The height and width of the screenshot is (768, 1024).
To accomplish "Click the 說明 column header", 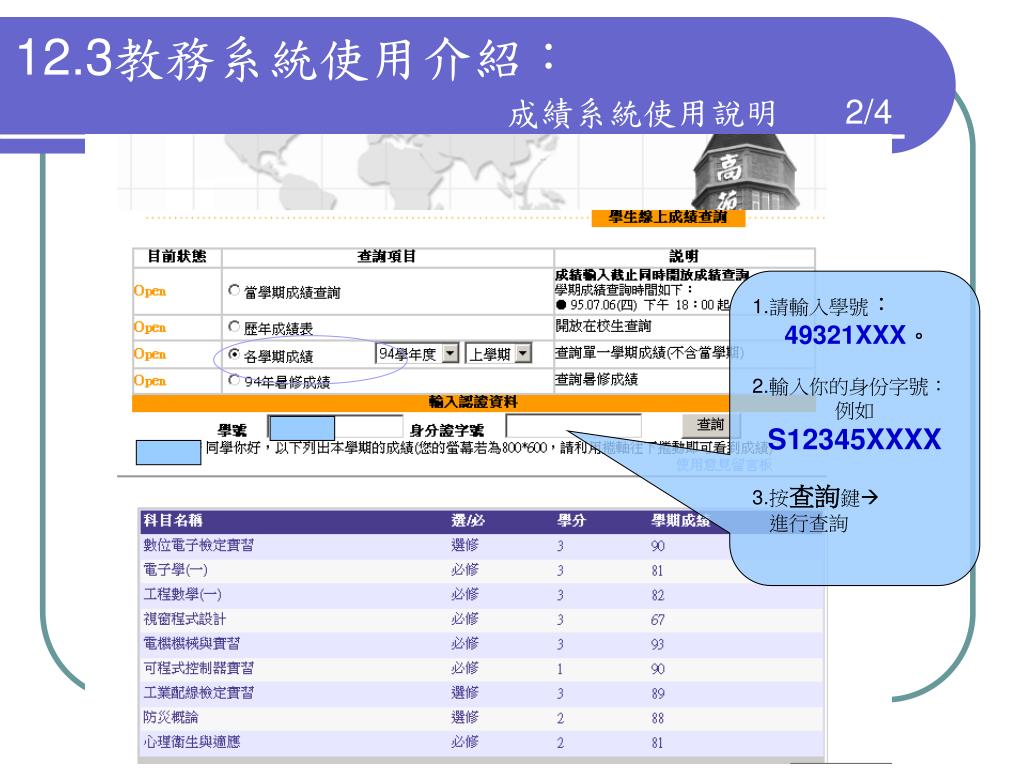I will [684, 256].
